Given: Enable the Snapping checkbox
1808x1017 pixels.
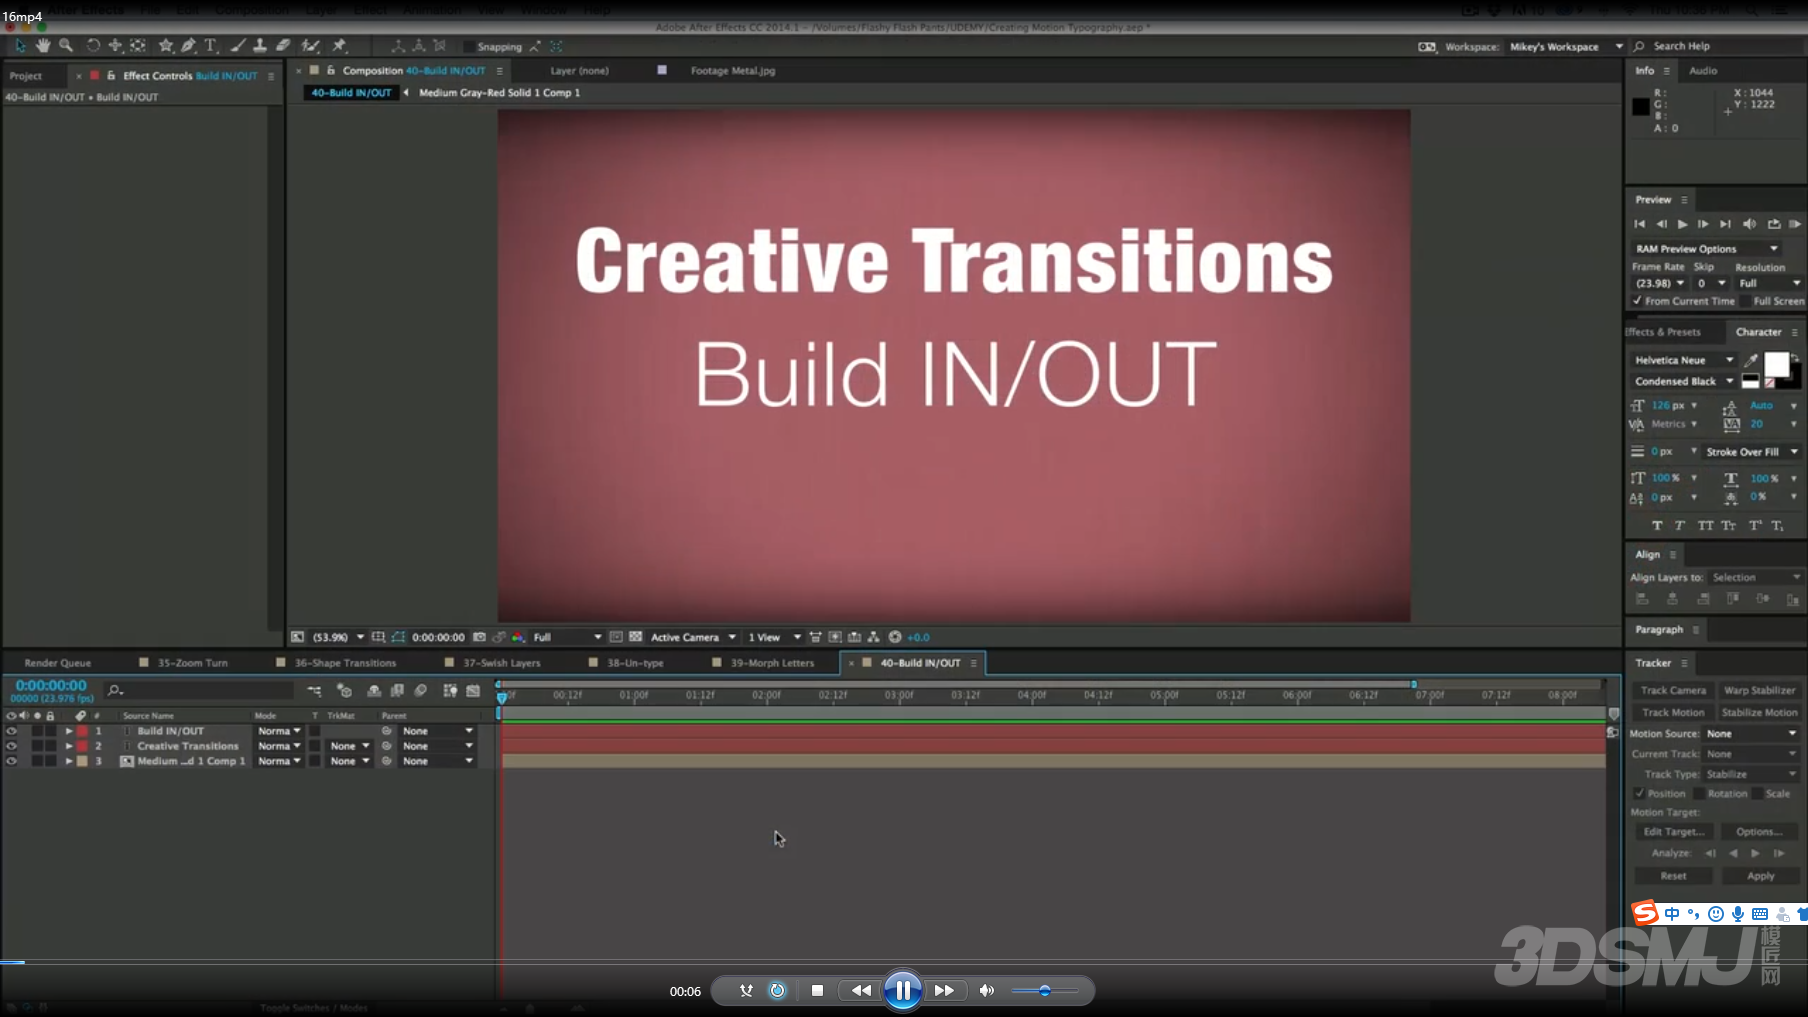Looking at the screenshot, I should point(469,47).
